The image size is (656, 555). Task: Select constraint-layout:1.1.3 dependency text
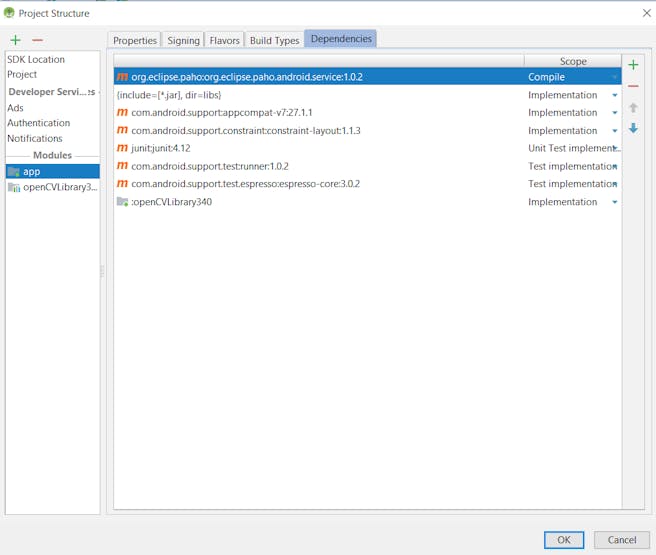pyautogui.click(x=246, y=130)
